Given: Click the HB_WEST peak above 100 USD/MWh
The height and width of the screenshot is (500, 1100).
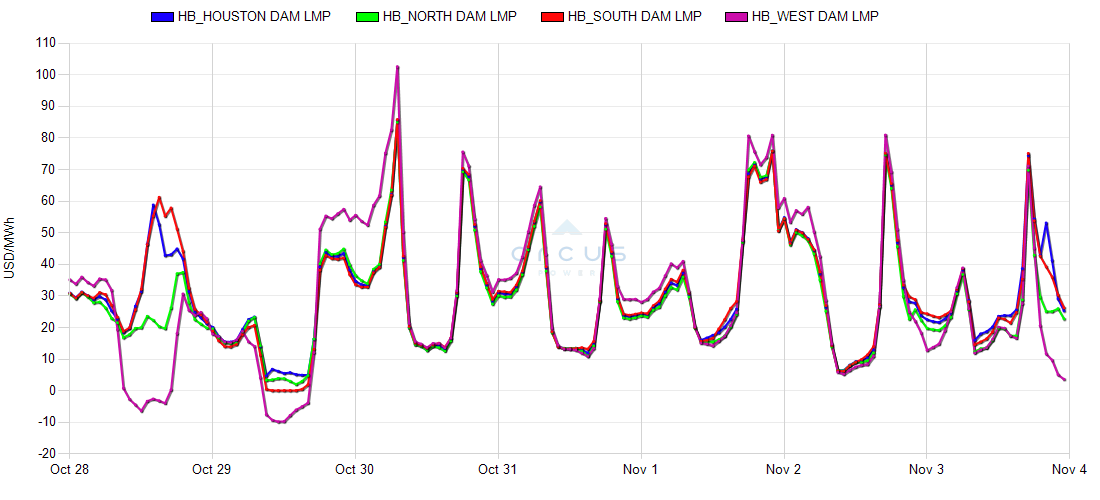Looking at the screenshot, I should (398, 67).
